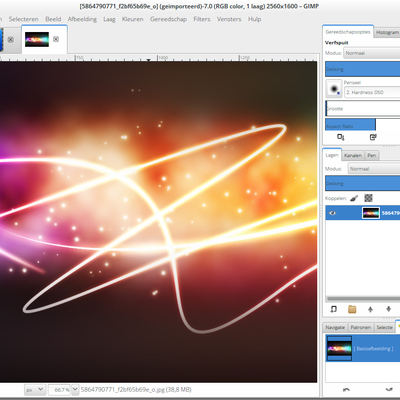This screenshot has height=400, width=400.
Task: Open the Selecteren menu
Action: [x=23, y=19]
